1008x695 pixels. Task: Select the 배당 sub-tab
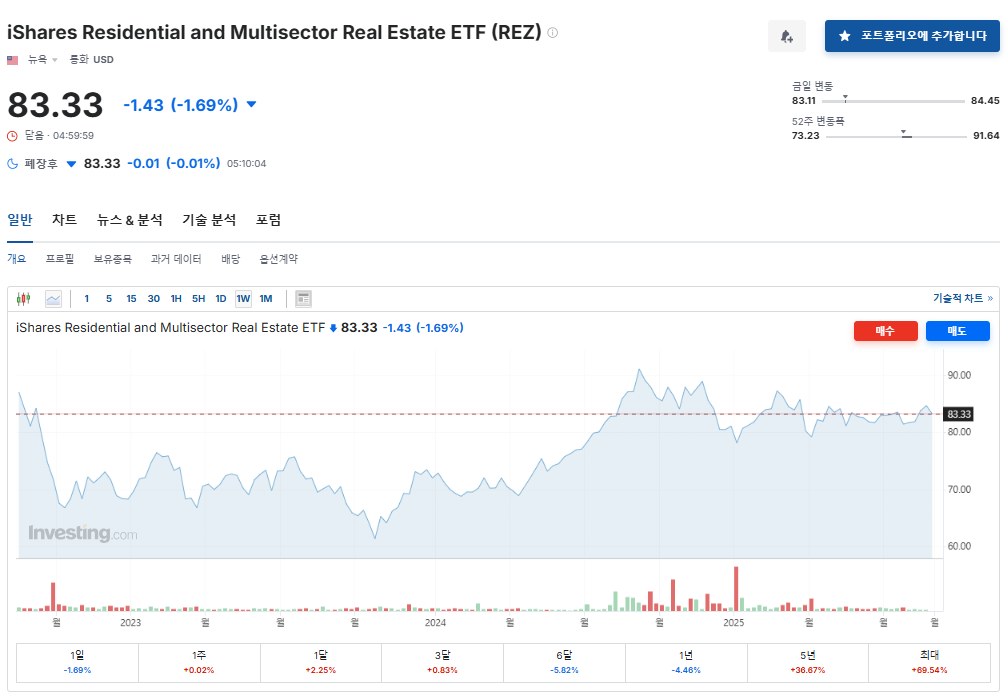(231, 258)
